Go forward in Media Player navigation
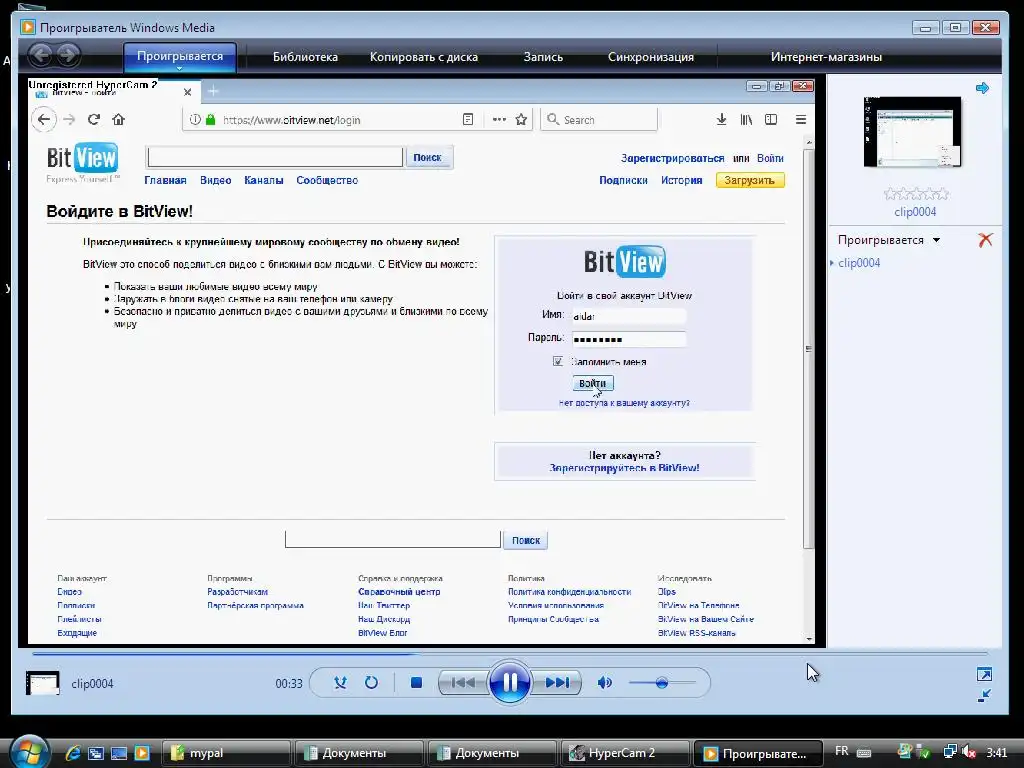Image resolution: width=1024 pixels, height=768 pixels. tap(68, 55)
